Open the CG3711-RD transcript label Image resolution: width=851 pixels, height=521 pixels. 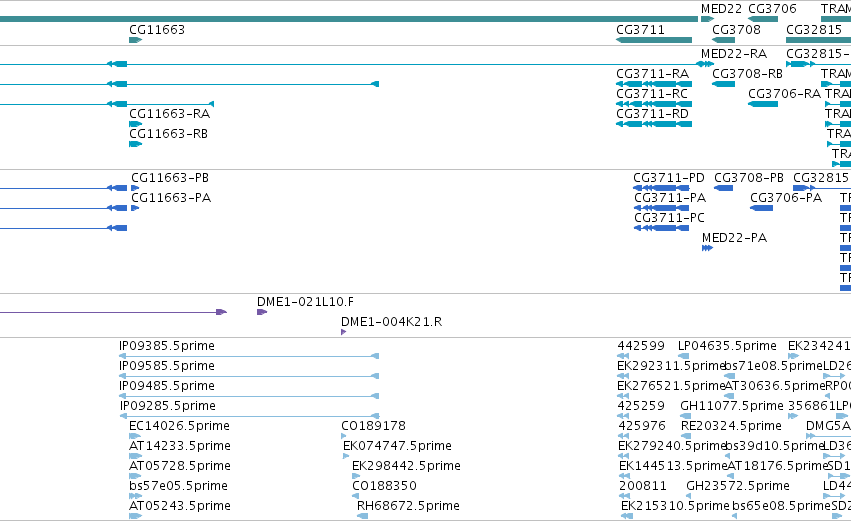(652, 114)
